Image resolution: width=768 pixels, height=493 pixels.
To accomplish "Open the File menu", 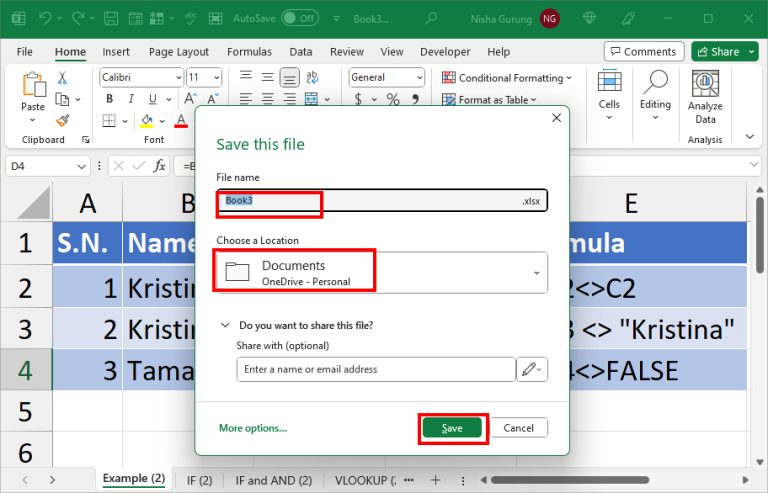I will coord(24,52).
